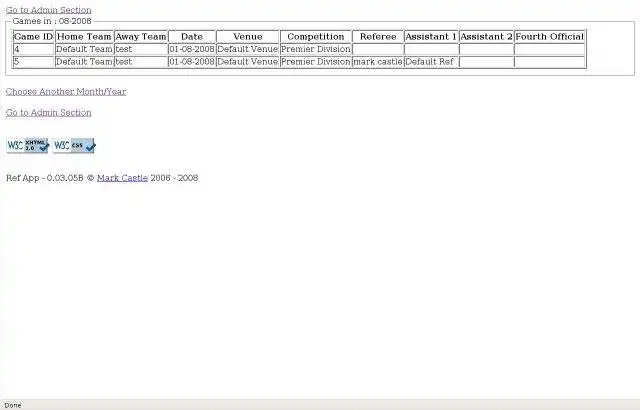Click the Competition column header
640x410 pixels.
click(316, 37)
